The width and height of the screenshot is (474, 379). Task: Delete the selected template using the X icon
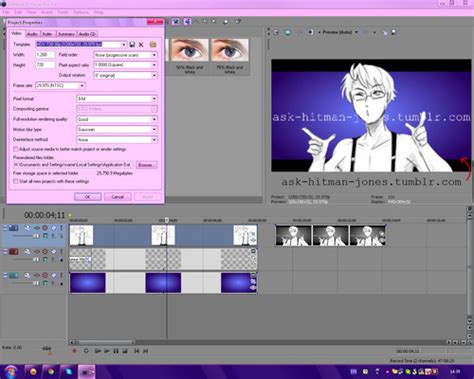click(x=141, y=44)
